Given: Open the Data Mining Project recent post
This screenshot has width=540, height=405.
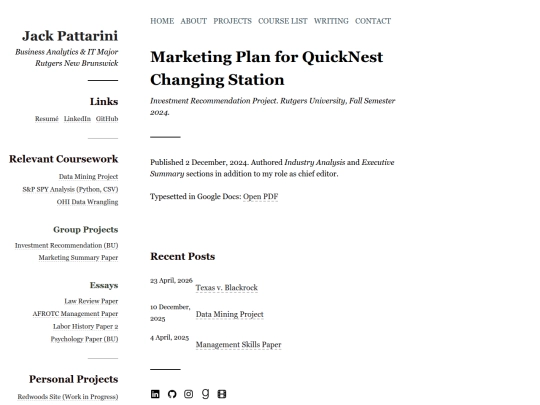Looking at the screenshot, I should (x=230, y=314).
